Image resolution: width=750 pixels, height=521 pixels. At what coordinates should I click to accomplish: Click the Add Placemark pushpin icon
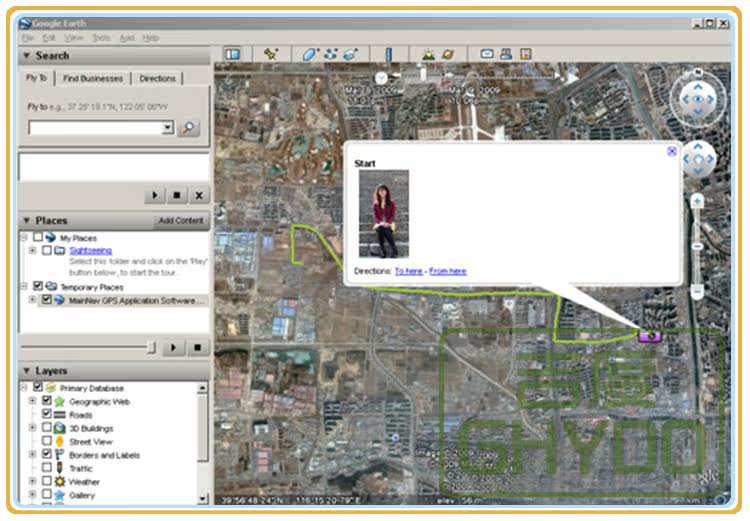pyautogui.click(x=271, y=54)
